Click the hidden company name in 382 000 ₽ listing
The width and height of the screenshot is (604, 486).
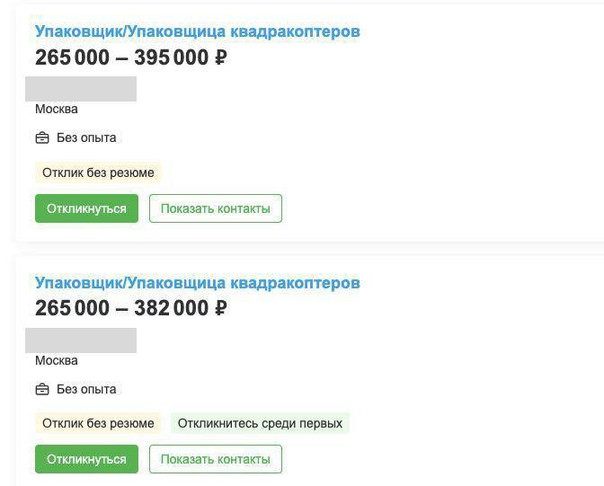pos(81,340)
